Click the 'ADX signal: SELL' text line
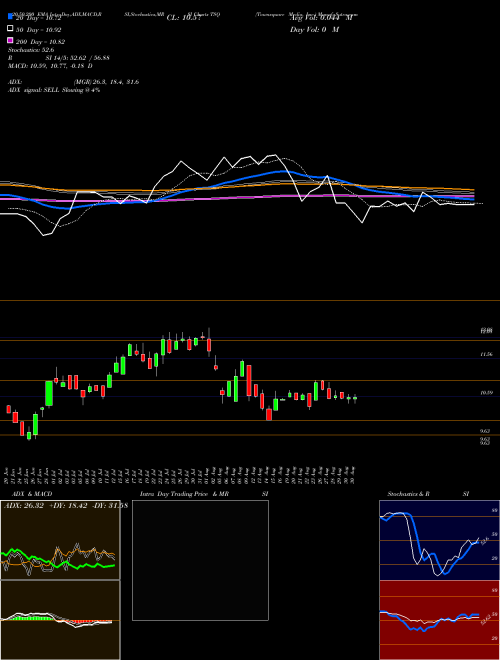Screen dimensions: 500x660 [54, 90]
